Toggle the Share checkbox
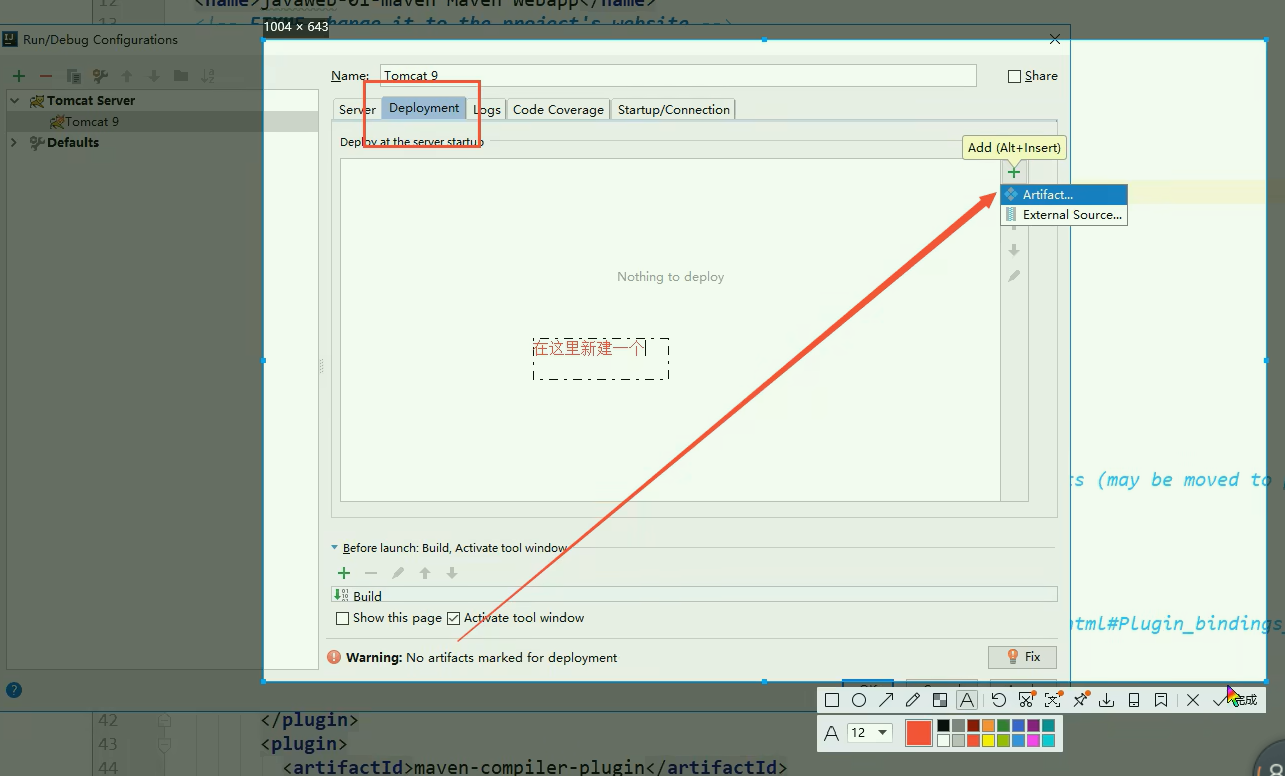This screenshot has width=1285, height=776. pyautogui.click(x=1015, y=76)
